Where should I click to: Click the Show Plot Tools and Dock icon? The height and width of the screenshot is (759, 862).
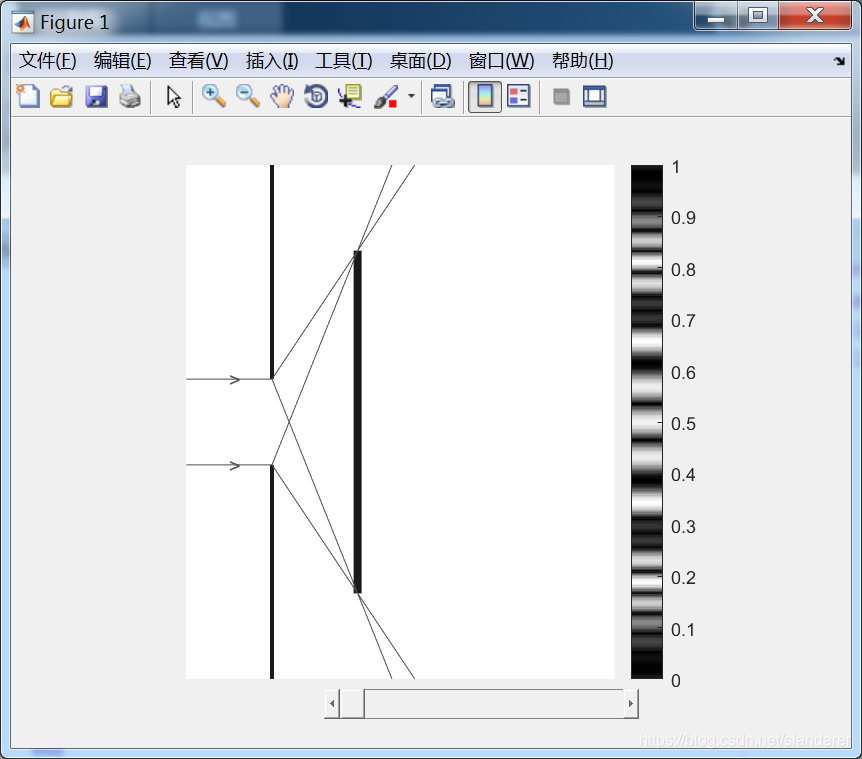click(595, 97)
